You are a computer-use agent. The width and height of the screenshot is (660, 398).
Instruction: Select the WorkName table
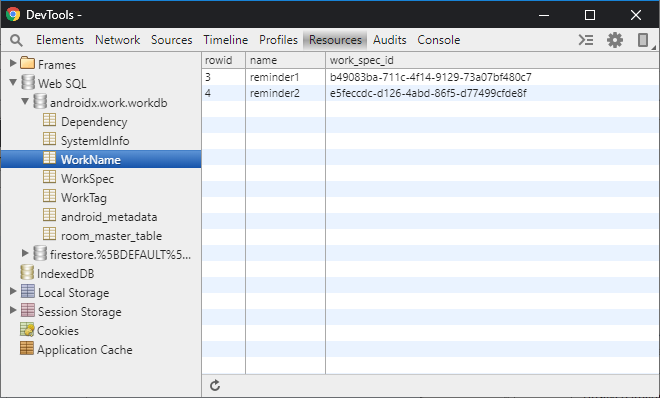pos(101,159)
